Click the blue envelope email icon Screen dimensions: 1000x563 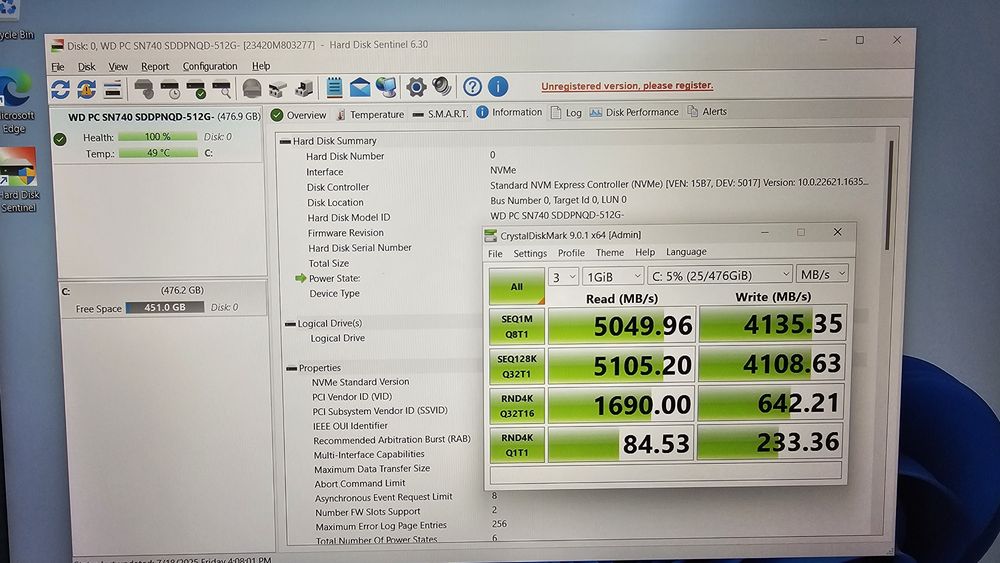(x=360, y=87)
